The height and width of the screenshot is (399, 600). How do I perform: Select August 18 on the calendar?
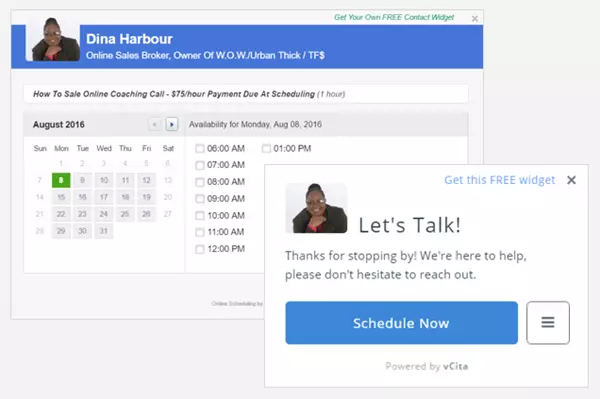(x=125, y=197)
